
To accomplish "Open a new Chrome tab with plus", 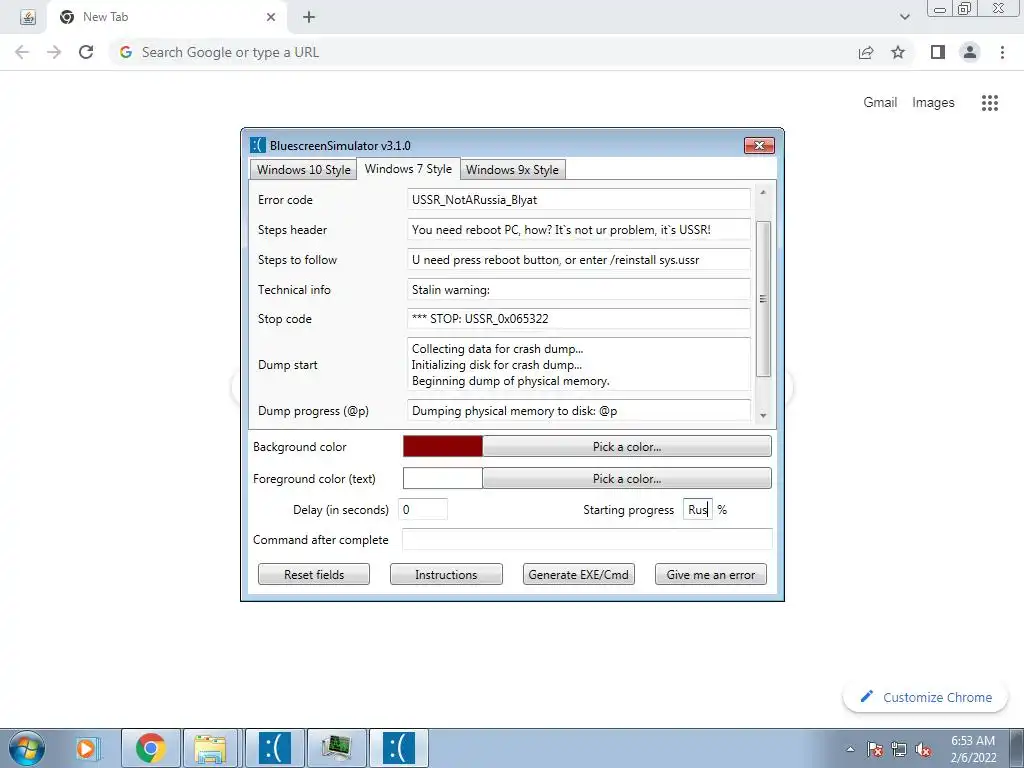I will point(309,17).
